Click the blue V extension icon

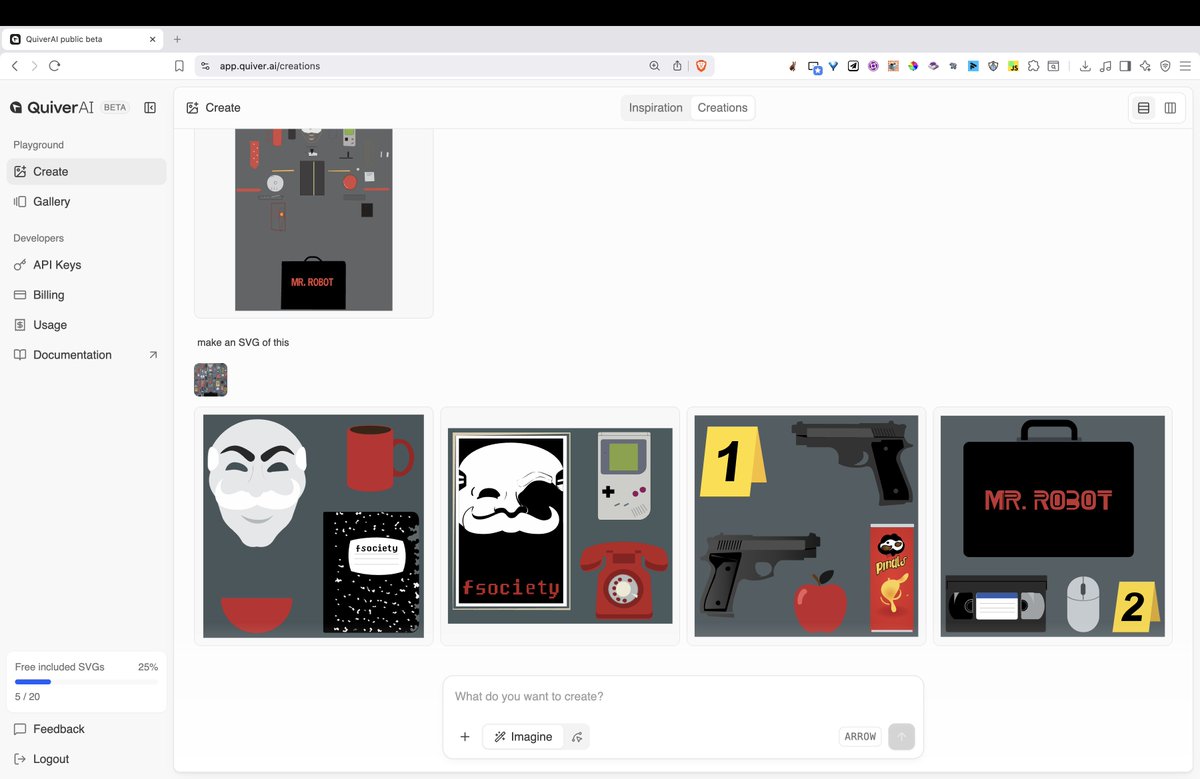coord(833,66)
